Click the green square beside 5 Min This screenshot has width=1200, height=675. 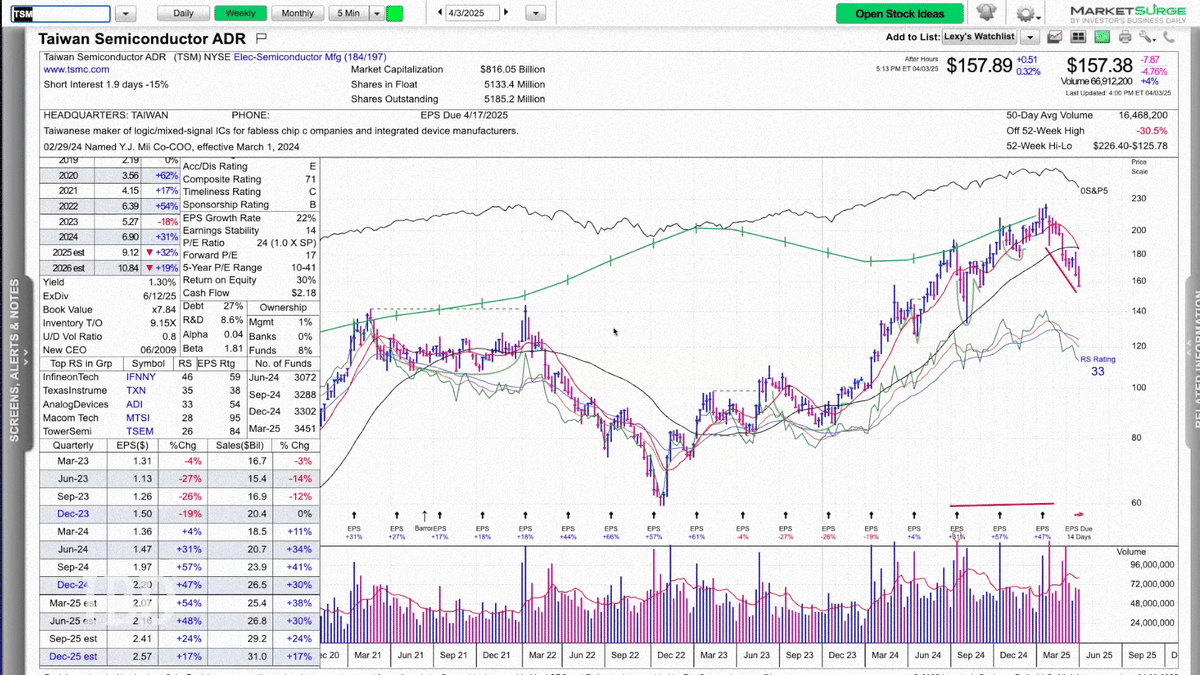(x=395, y=13)
